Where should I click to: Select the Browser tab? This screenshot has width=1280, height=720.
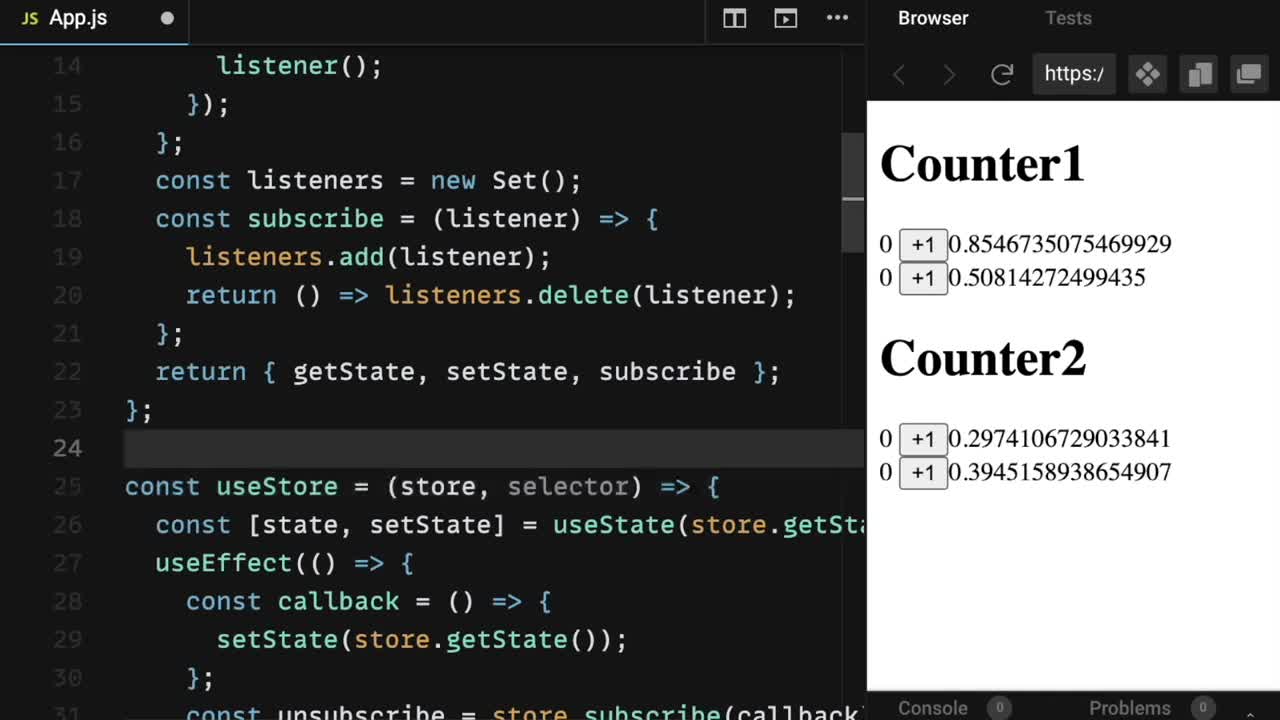pos(933,18)
